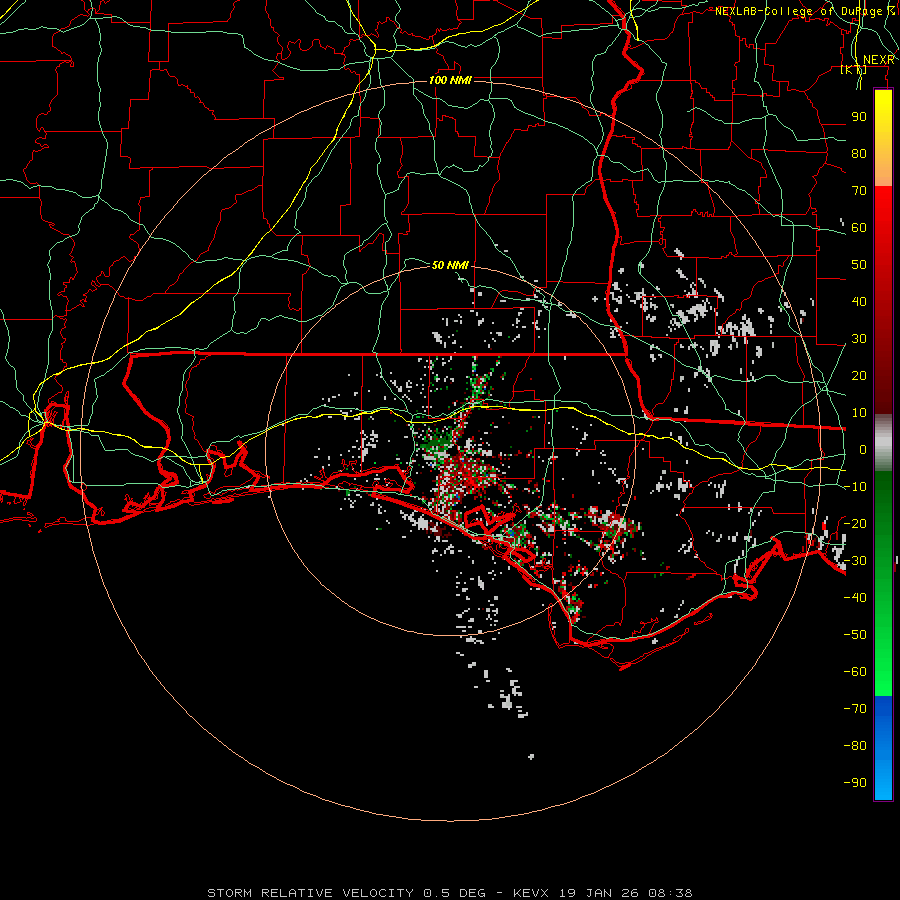Click the NEXR label at top right

point(879,60)
